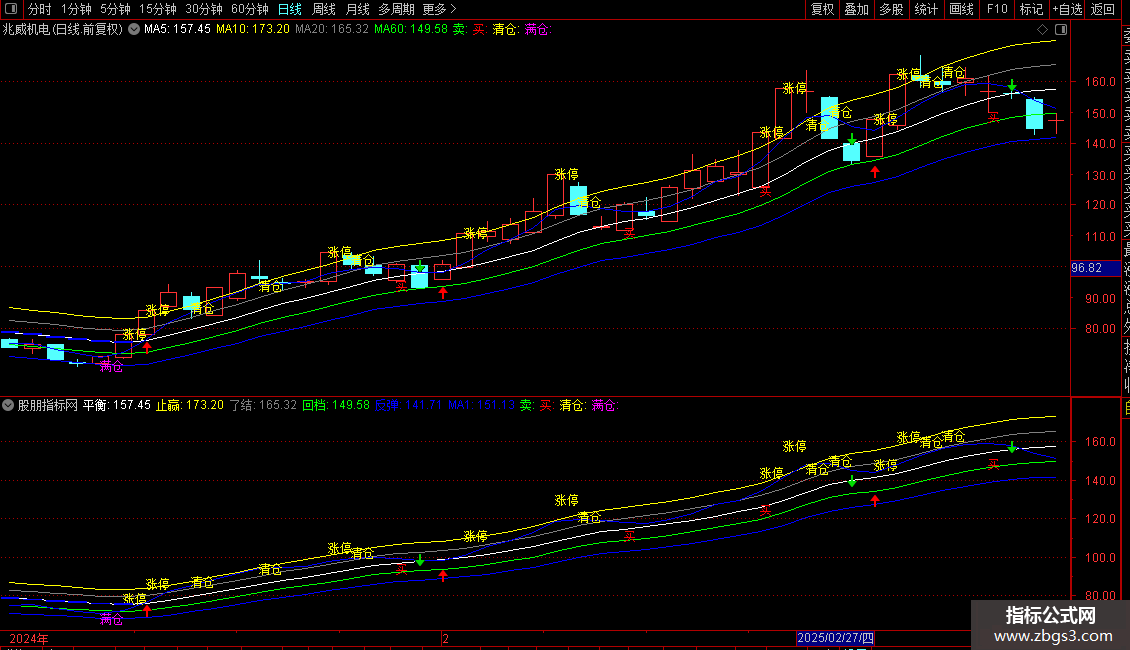The width and height of the screenshot is (1130, 650).
Task: Select the 日线 daily tab
Action: (290, 9)
